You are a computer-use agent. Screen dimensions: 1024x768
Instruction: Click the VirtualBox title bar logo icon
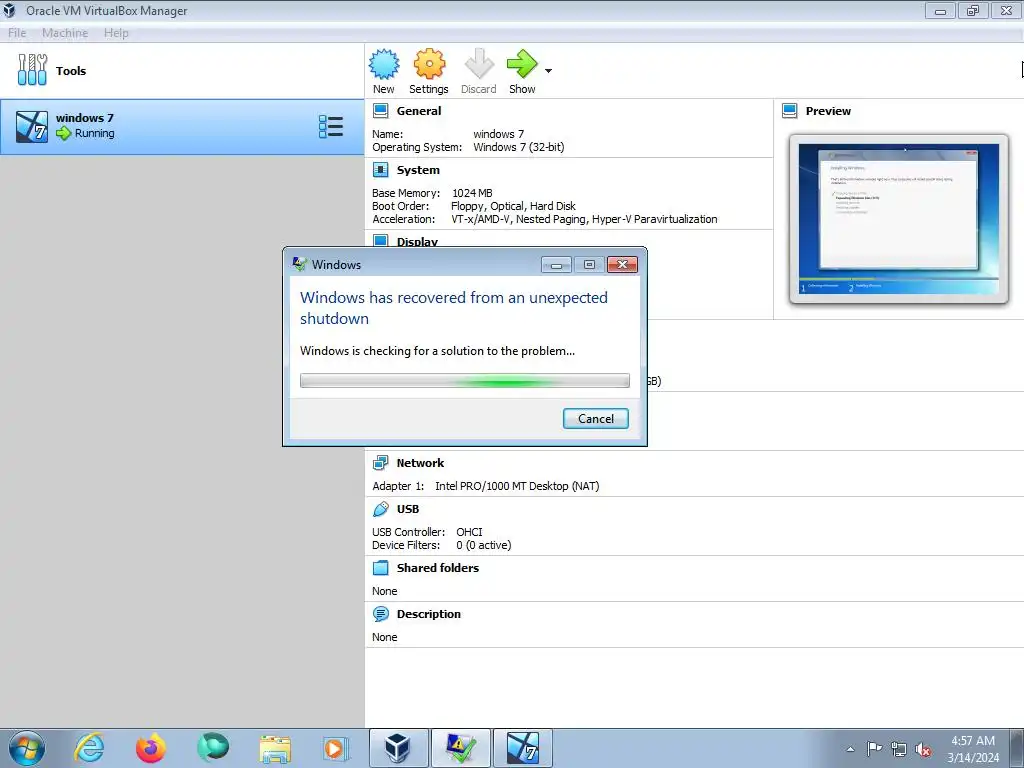tap(9, 10)
